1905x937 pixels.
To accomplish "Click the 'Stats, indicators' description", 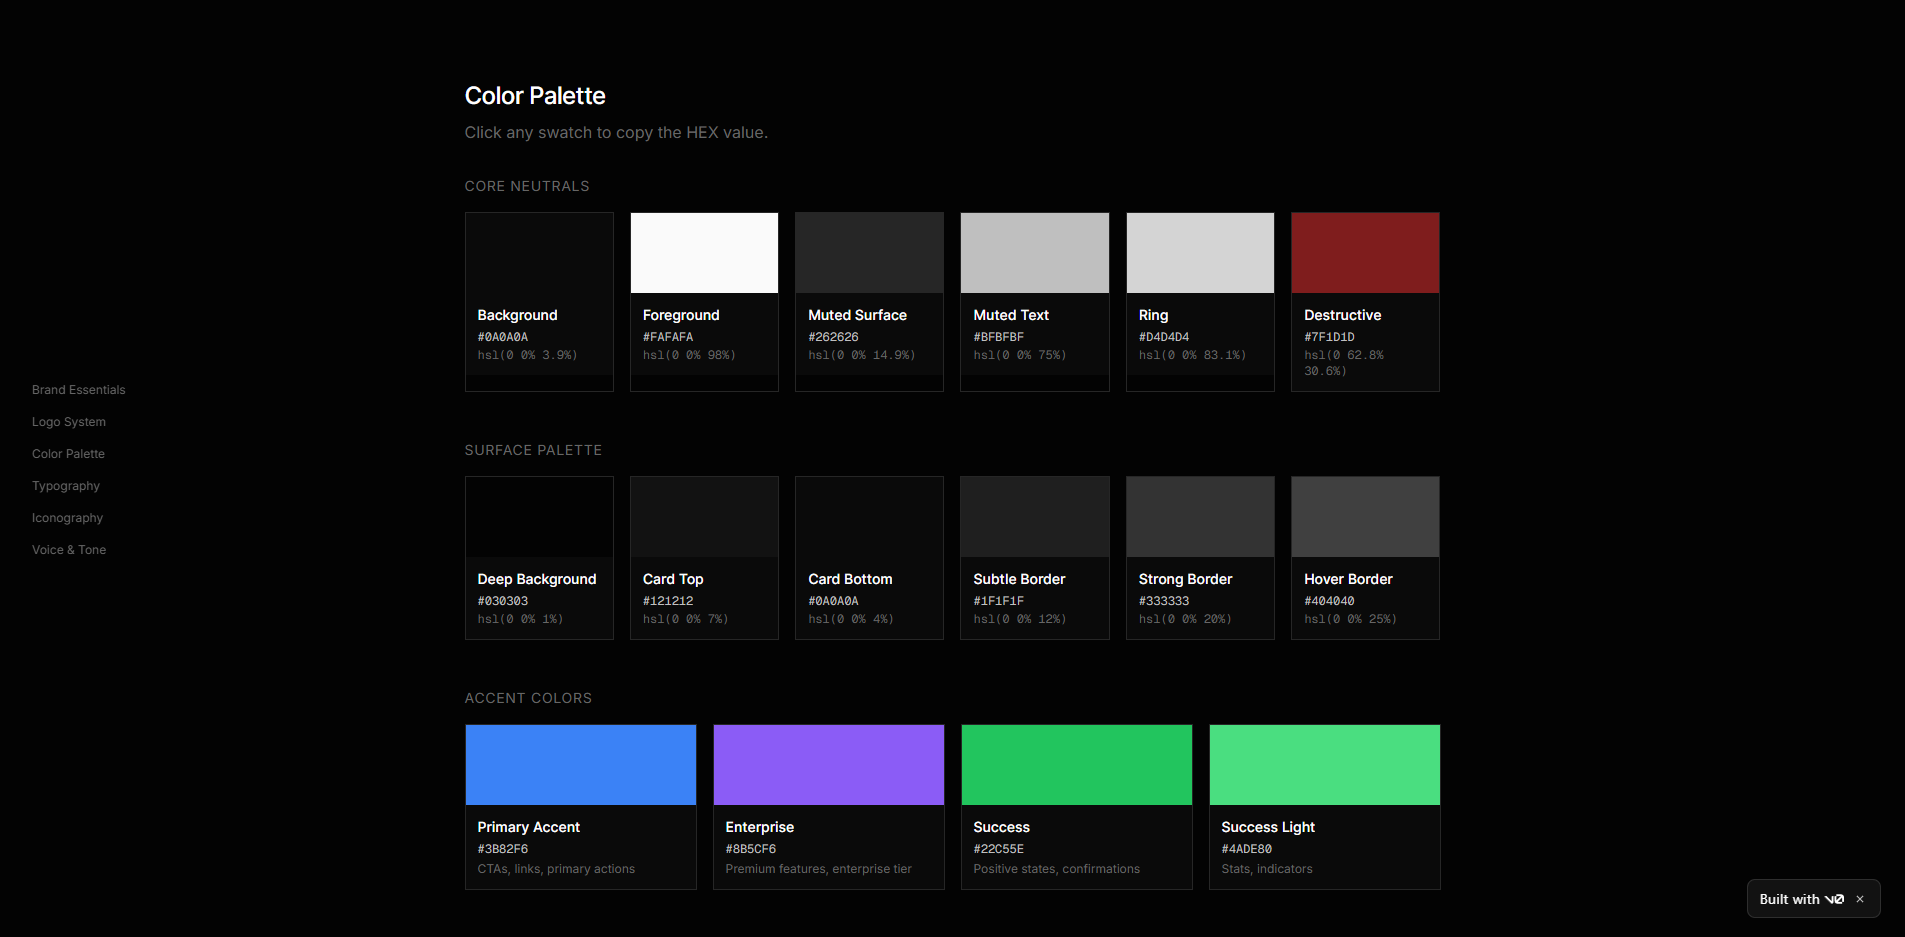I will pyautogui.click(x=1267, y=869).
